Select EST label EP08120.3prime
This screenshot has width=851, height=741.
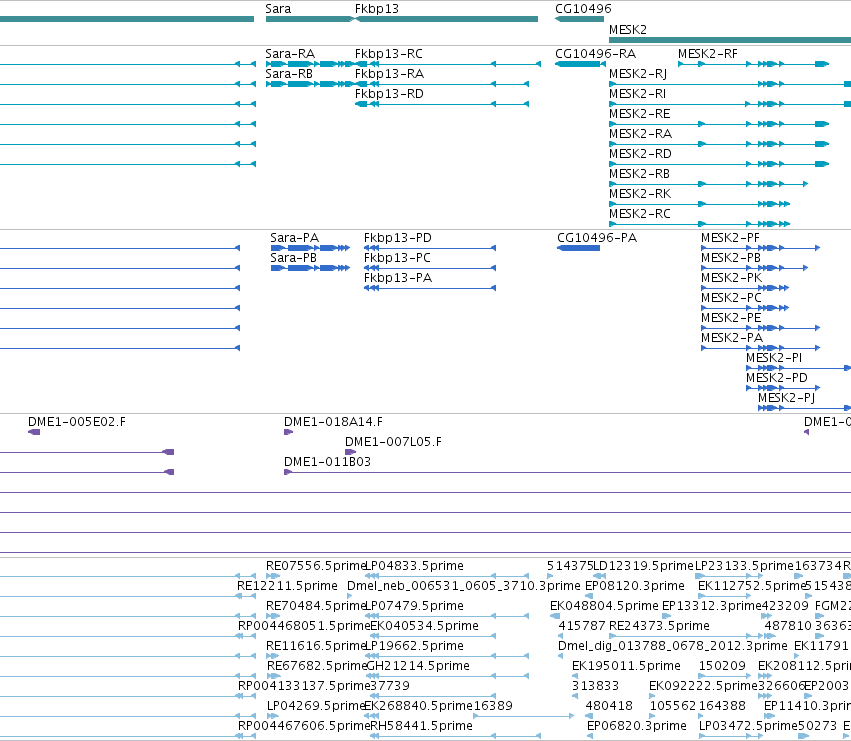pyautogui.click(x=634, y=586)
